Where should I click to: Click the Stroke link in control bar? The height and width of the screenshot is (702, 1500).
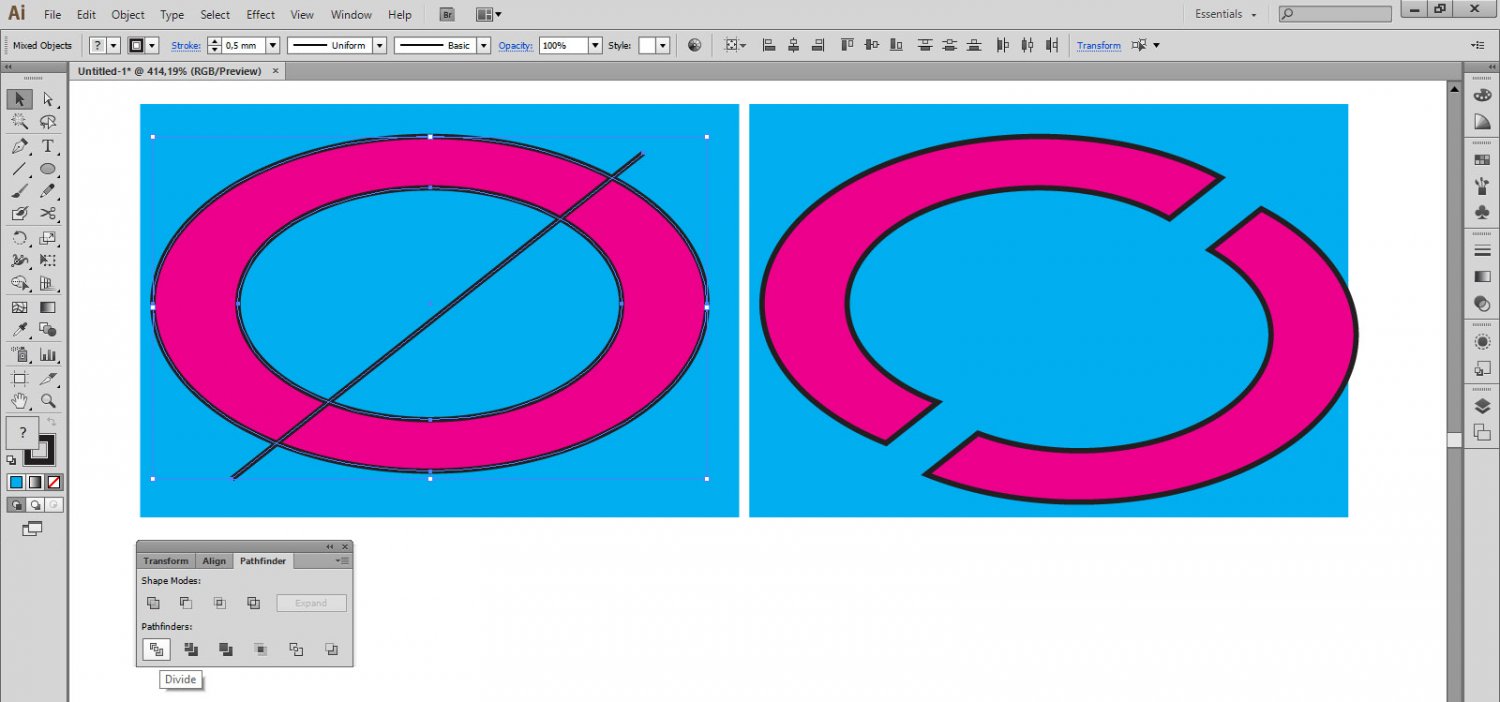tap(186, 45)
